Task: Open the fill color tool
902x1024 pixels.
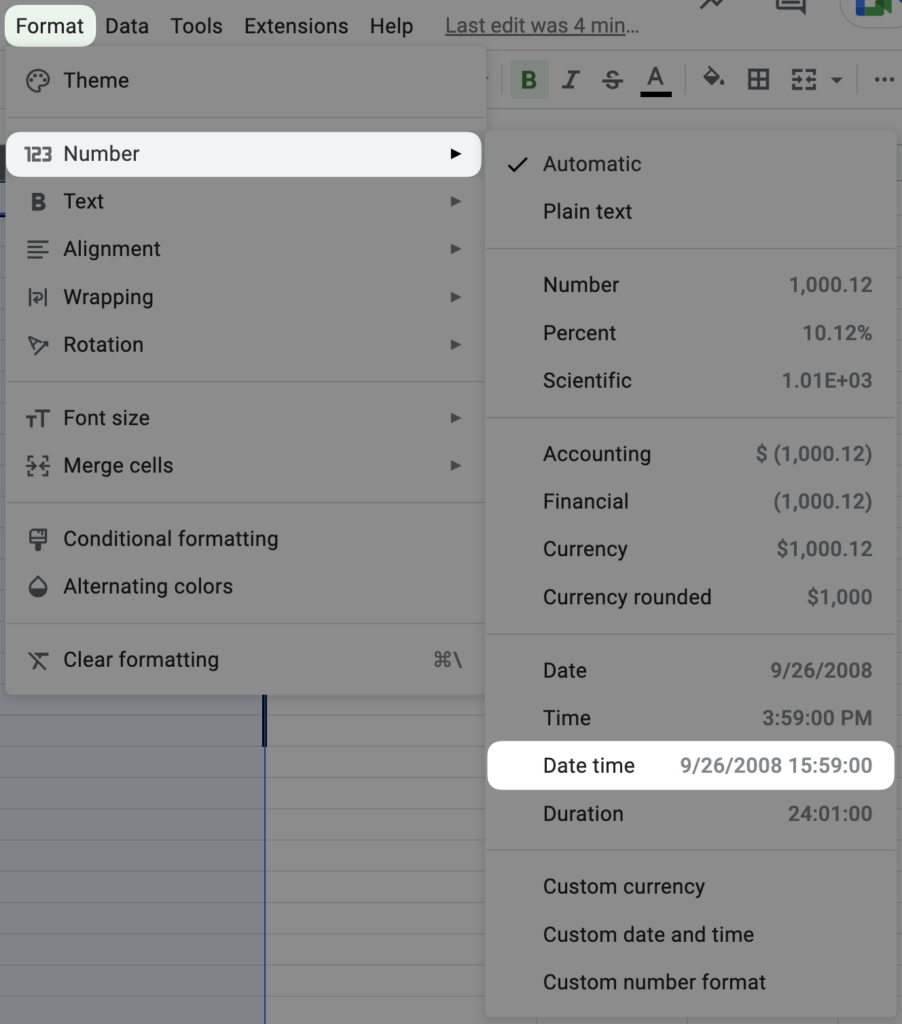Action: click(x=713, y=79)
